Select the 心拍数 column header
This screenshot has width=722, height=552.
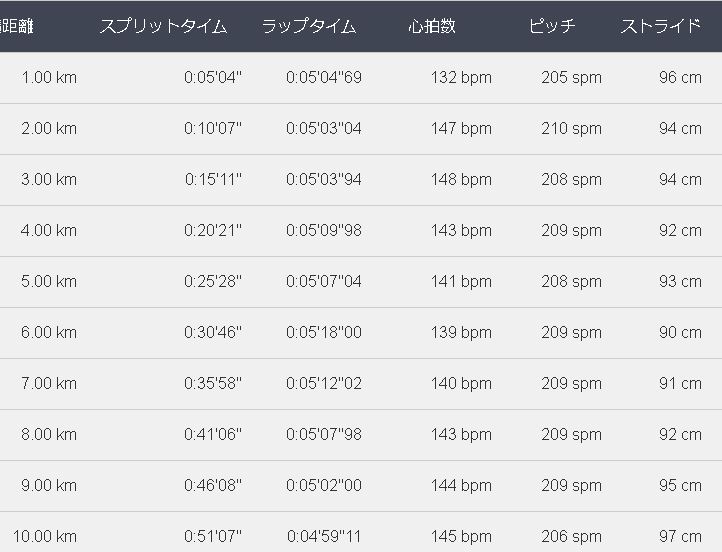tap(432, 26)
